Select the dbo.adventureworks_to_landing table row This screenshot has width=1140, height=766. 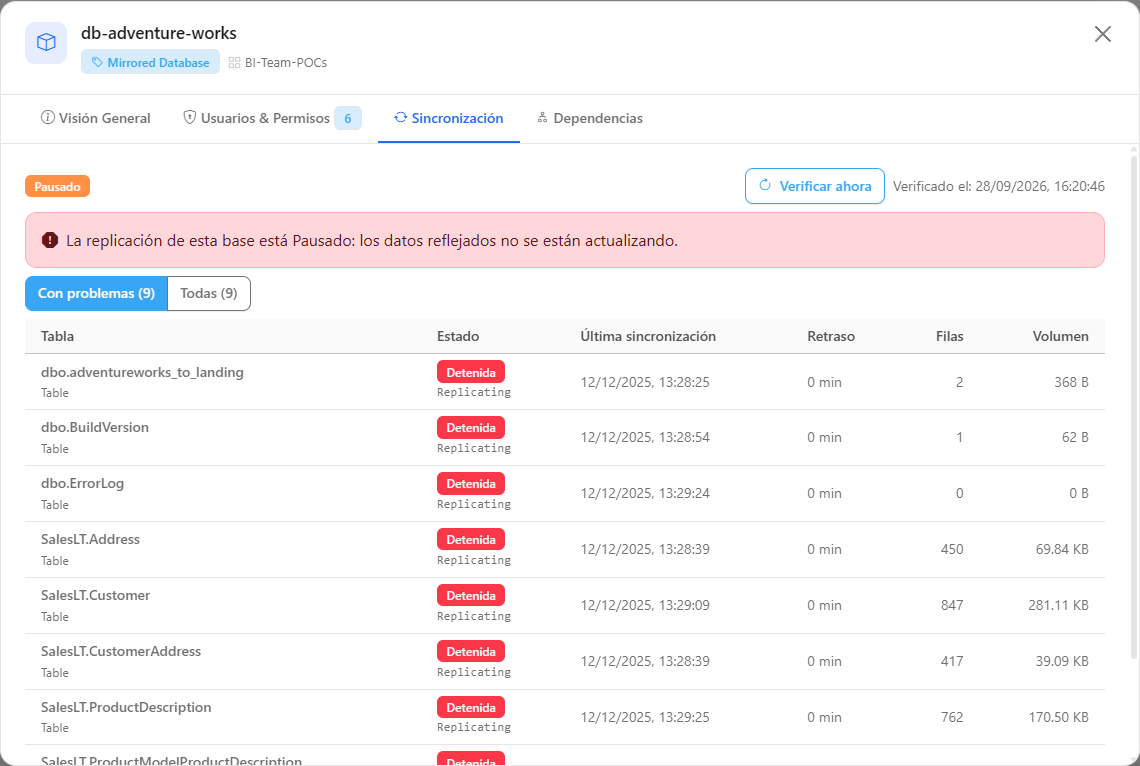[x=565, y=382]
